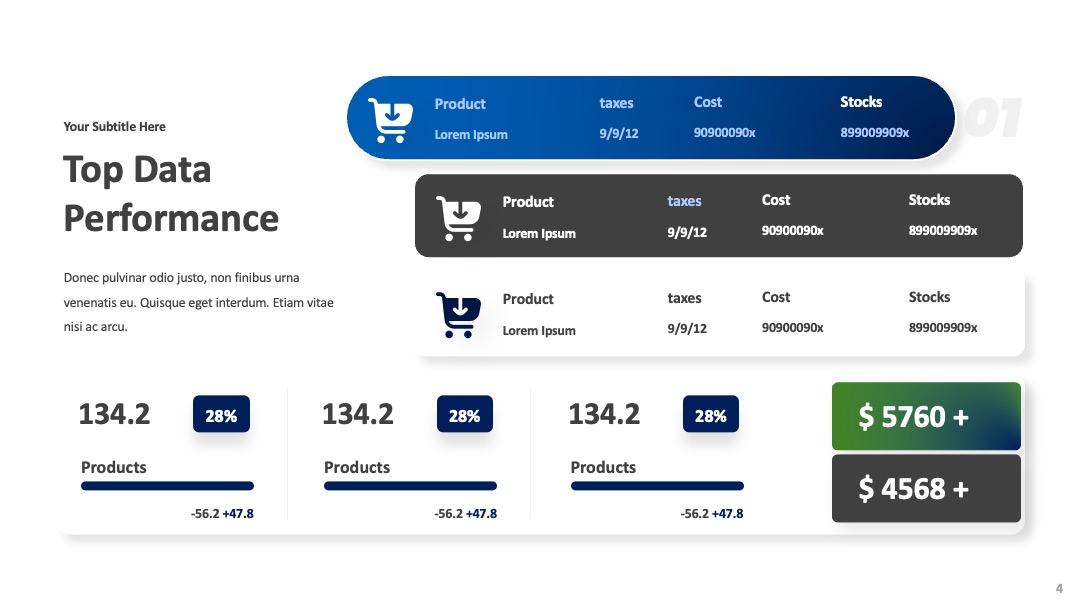The image size is (1080, 608).
Task: Click '899009909x' value in the white row
Action: 943,328
